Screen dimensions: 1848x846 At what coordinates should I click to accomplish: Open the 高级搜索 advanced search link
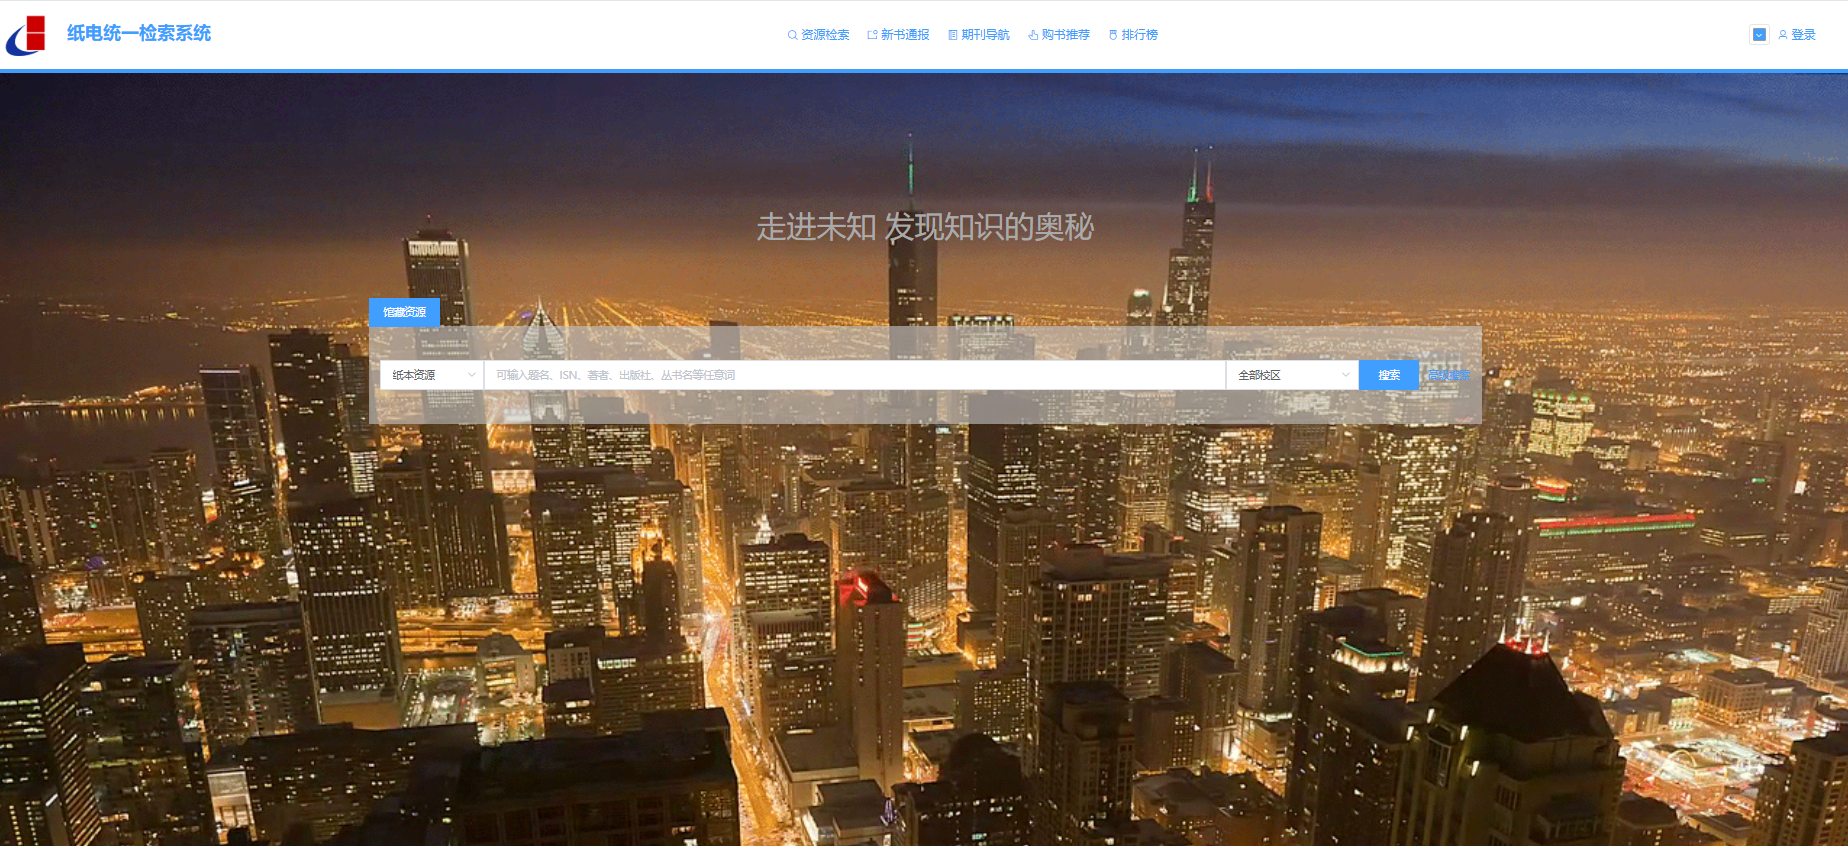1448,375
